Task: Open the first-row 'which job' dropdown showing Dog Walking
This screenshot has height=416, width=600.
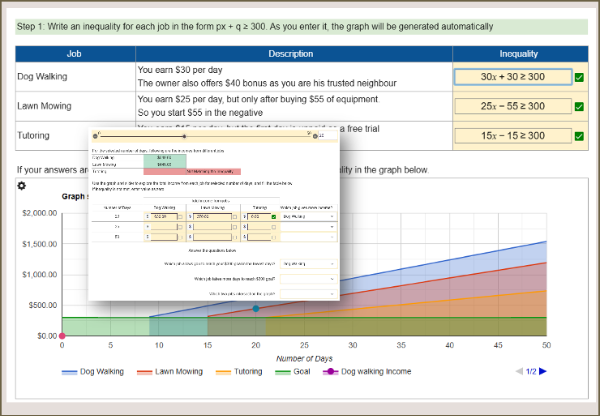Action: (x=309, y=217)
